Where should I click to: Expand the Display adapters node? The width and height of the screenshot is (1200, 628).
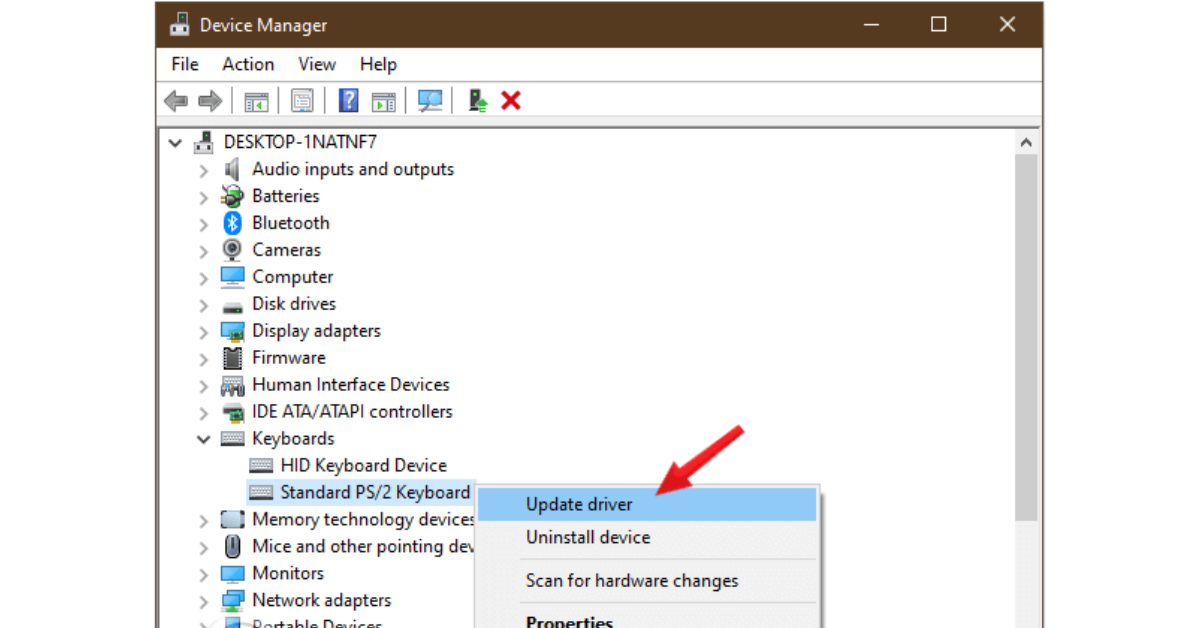tap(204, 332)
